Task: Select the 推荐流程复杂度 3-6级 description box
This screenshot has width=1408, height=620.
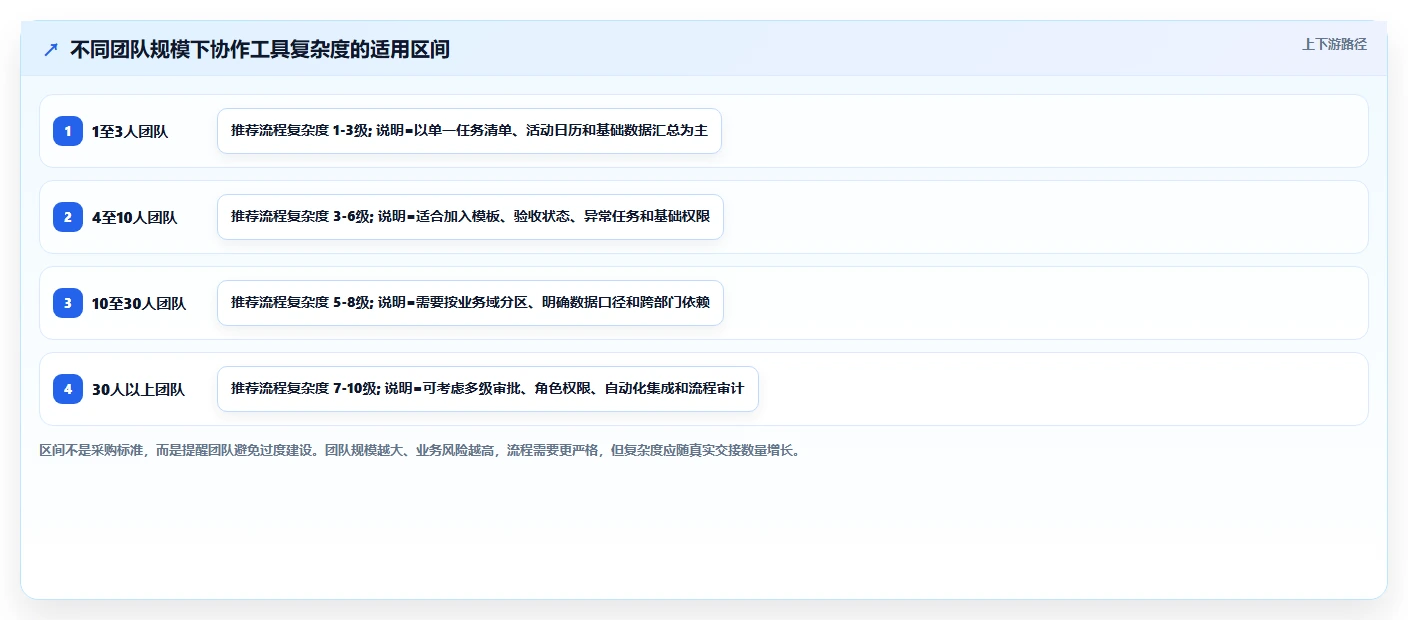Action: 470,217
